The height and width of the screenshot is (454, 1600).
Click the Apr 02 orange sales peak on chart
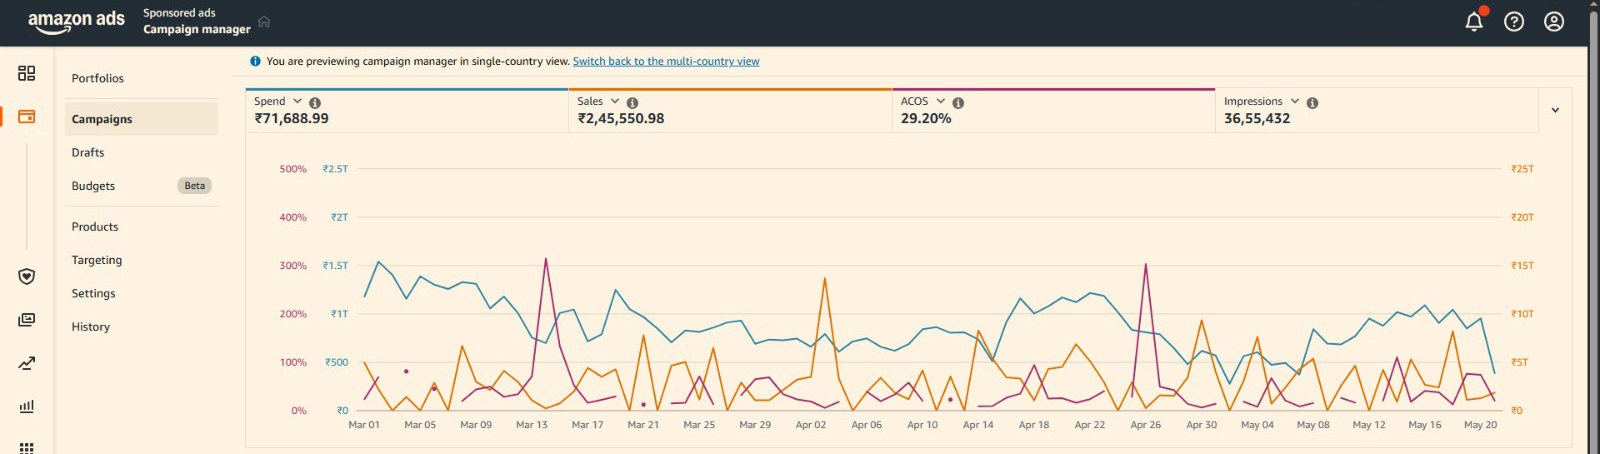coord(825,278)
